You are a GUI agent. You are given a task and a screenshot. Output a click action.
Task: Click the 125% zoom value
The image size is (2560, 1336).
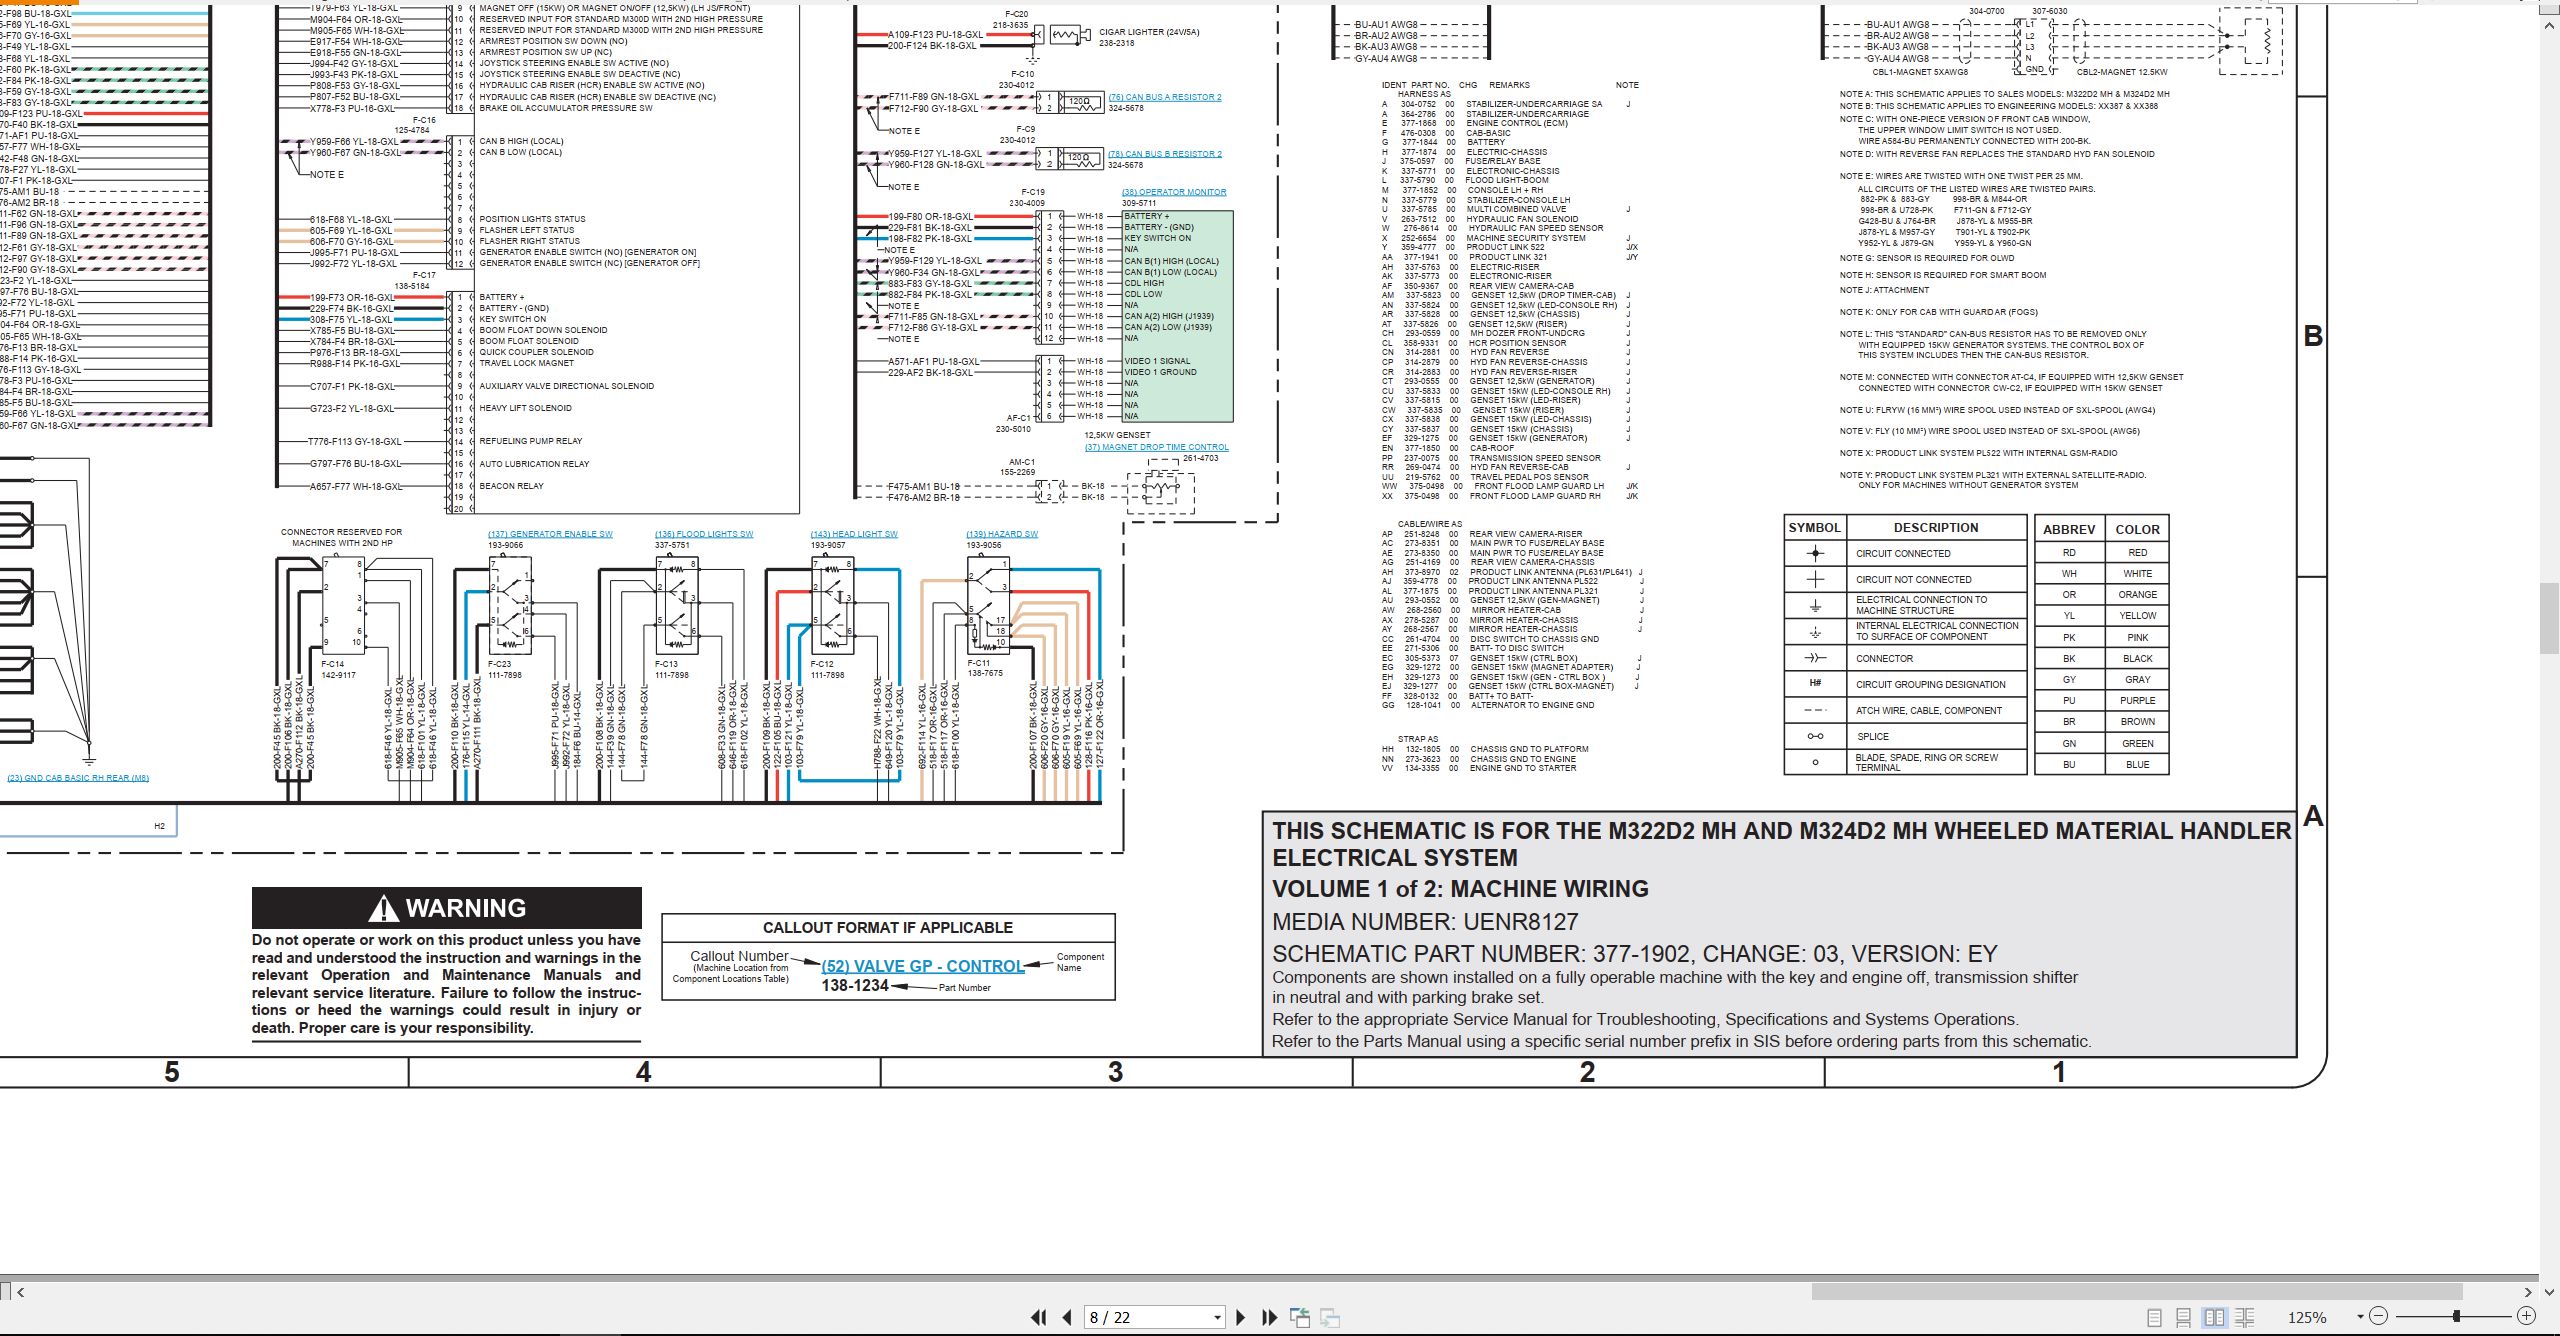tap(2307, 1318)
